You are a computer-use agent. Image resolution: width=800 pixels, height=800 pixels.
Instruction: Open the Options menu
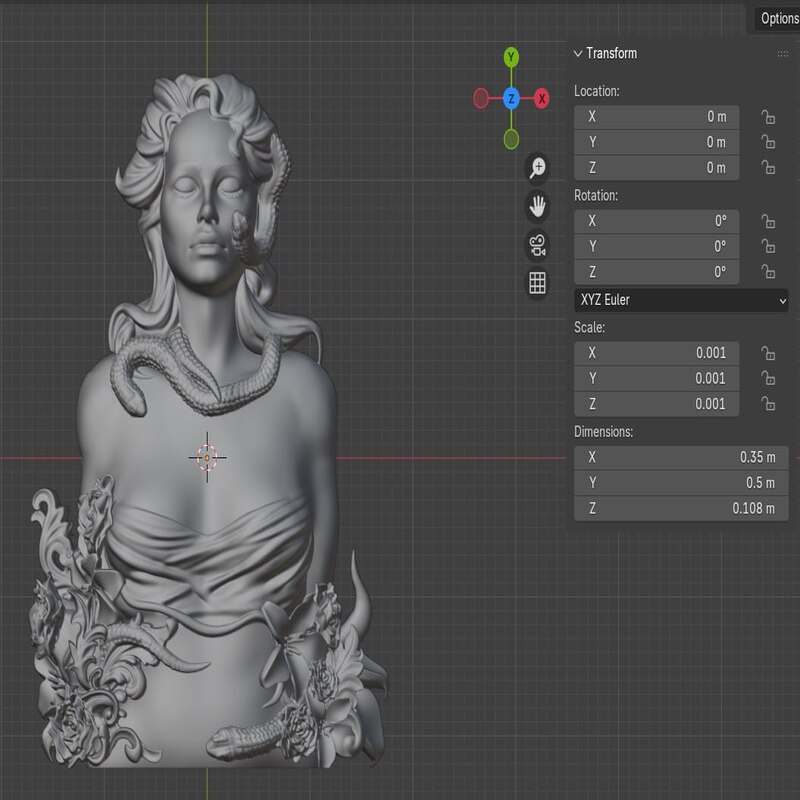click(x=779, y=18)
